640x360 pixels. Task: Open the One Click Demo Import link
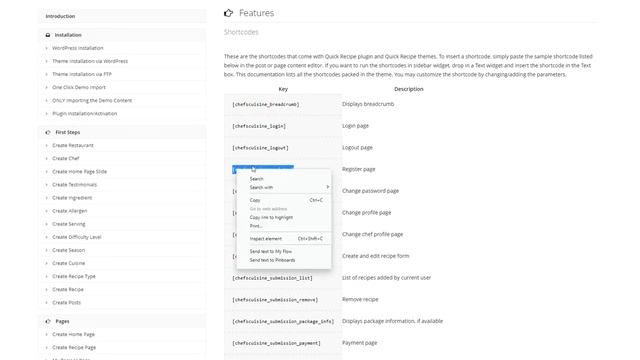click(x=79, y=87)
